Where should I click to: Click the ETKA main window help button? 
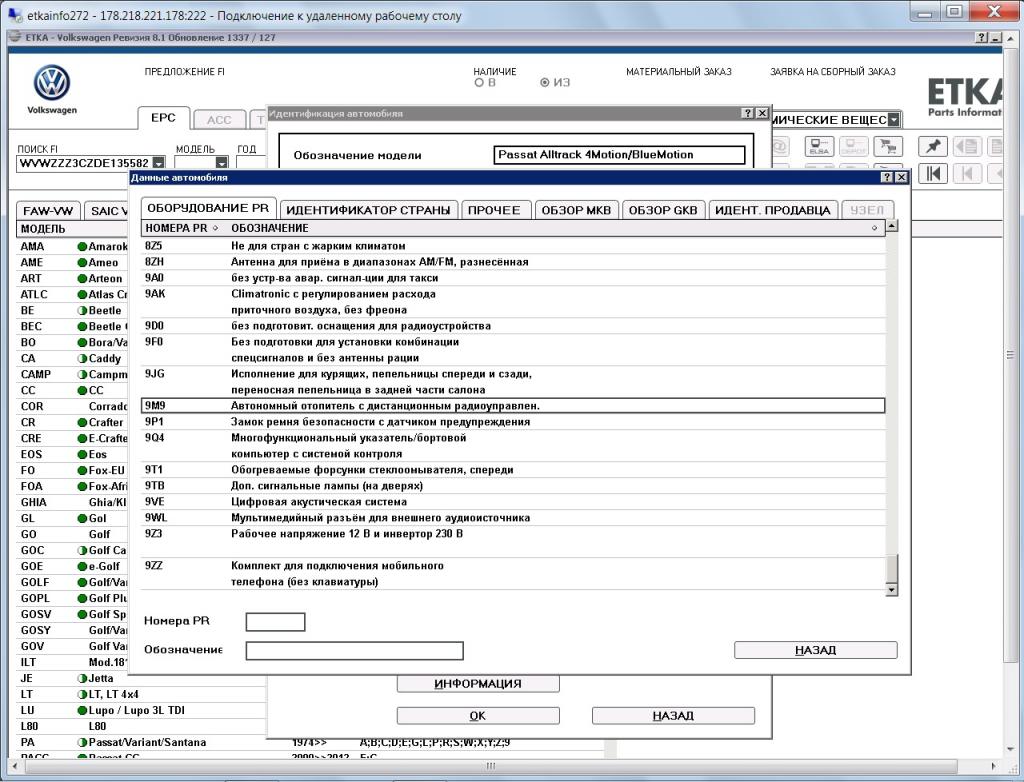tap(982, 37)
